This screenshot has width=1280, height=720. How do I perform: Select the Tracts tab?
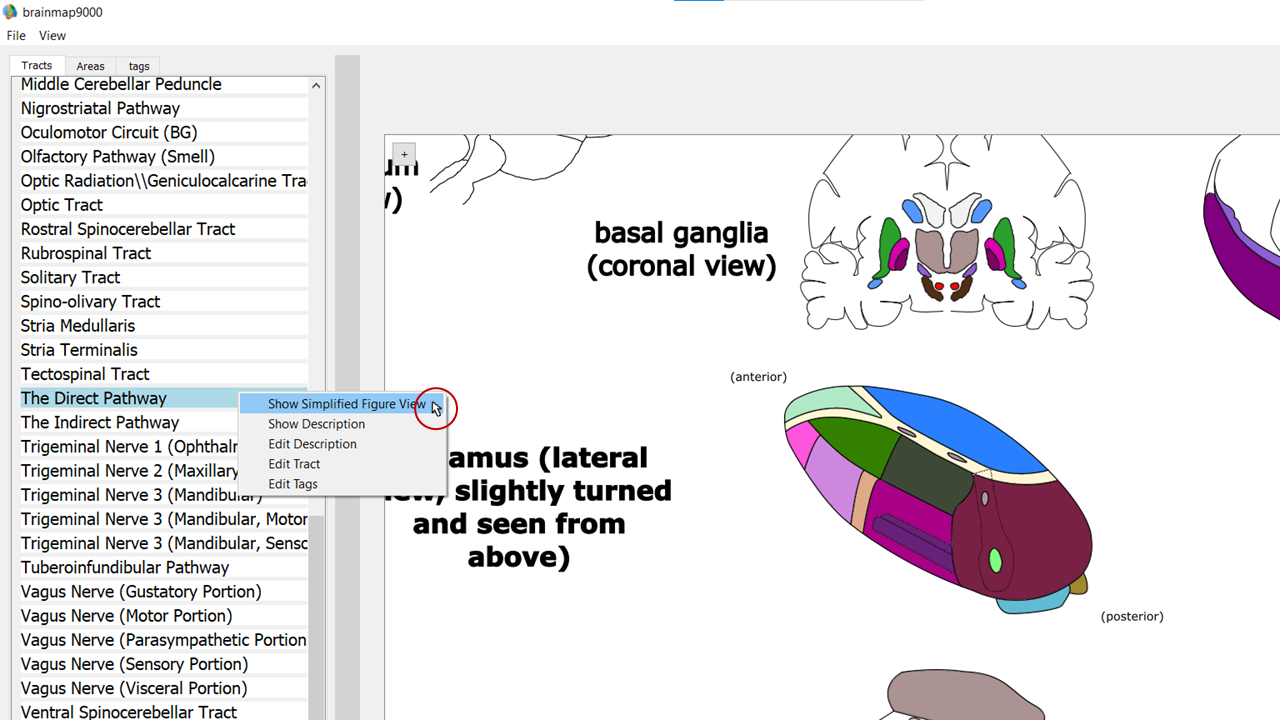pos(37,66)
